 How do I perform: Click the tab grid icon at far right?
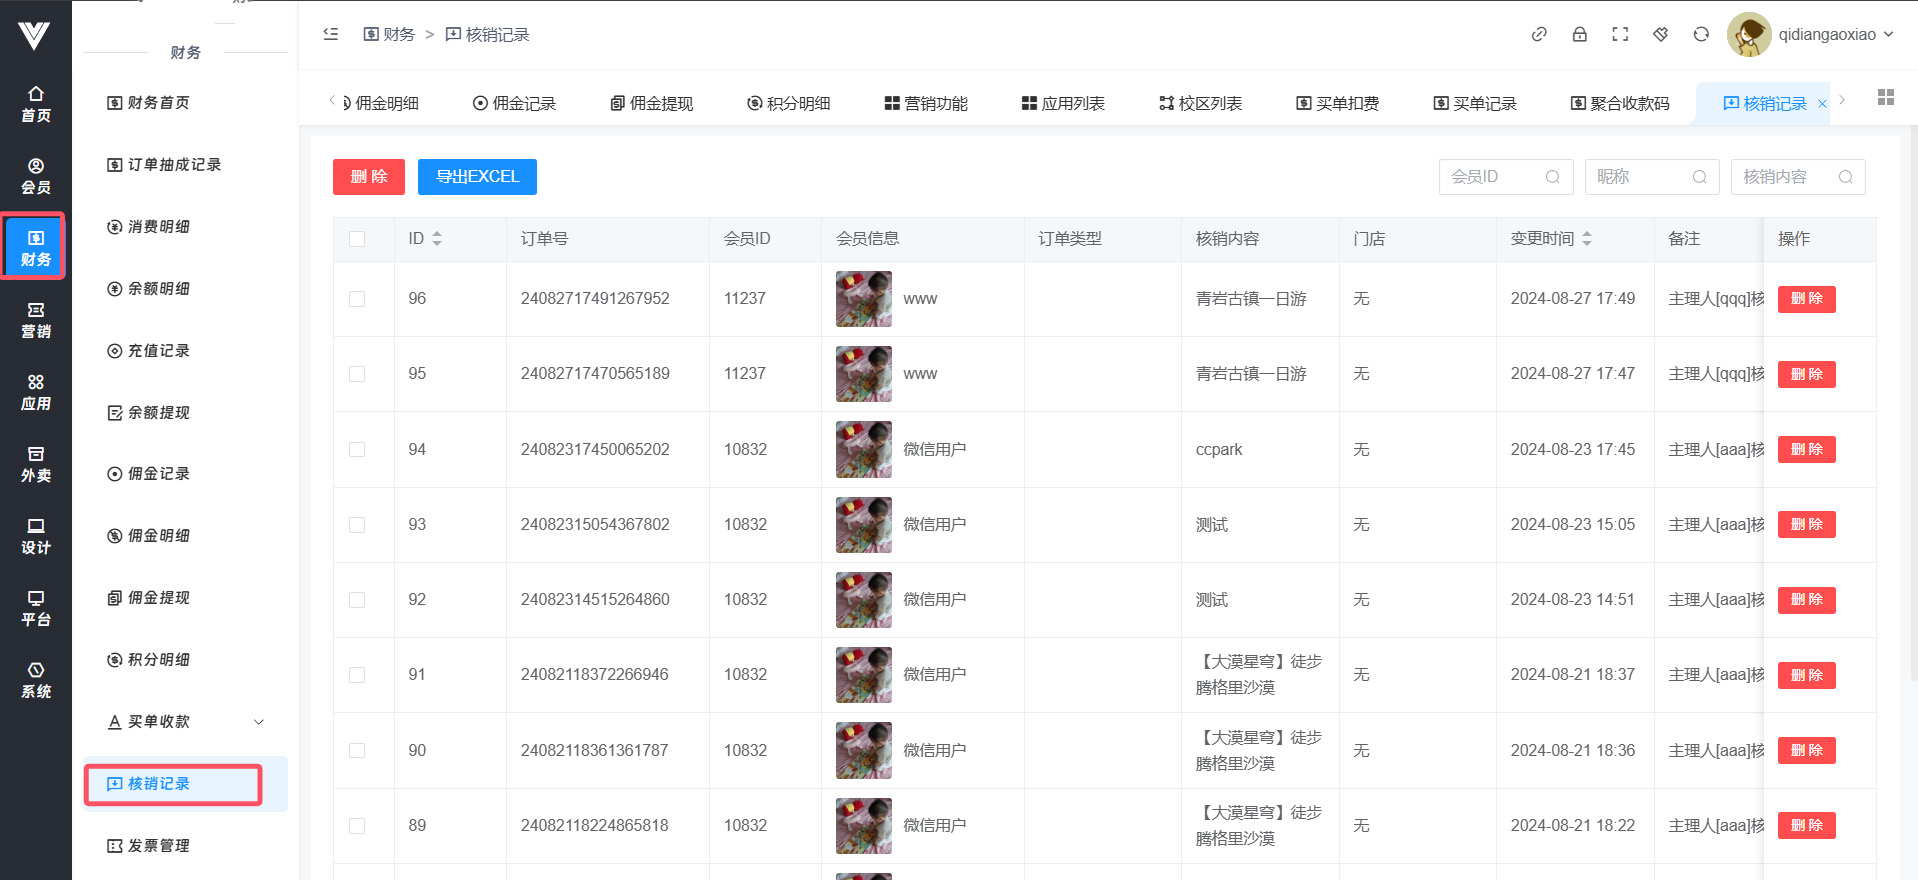click(x=1886, y=97)
